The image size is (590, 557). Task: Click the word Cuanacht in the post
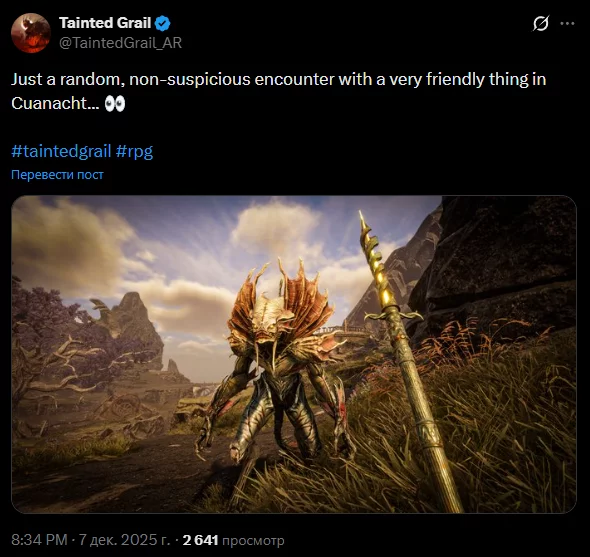pyautogui.click(x=49, y=103)
